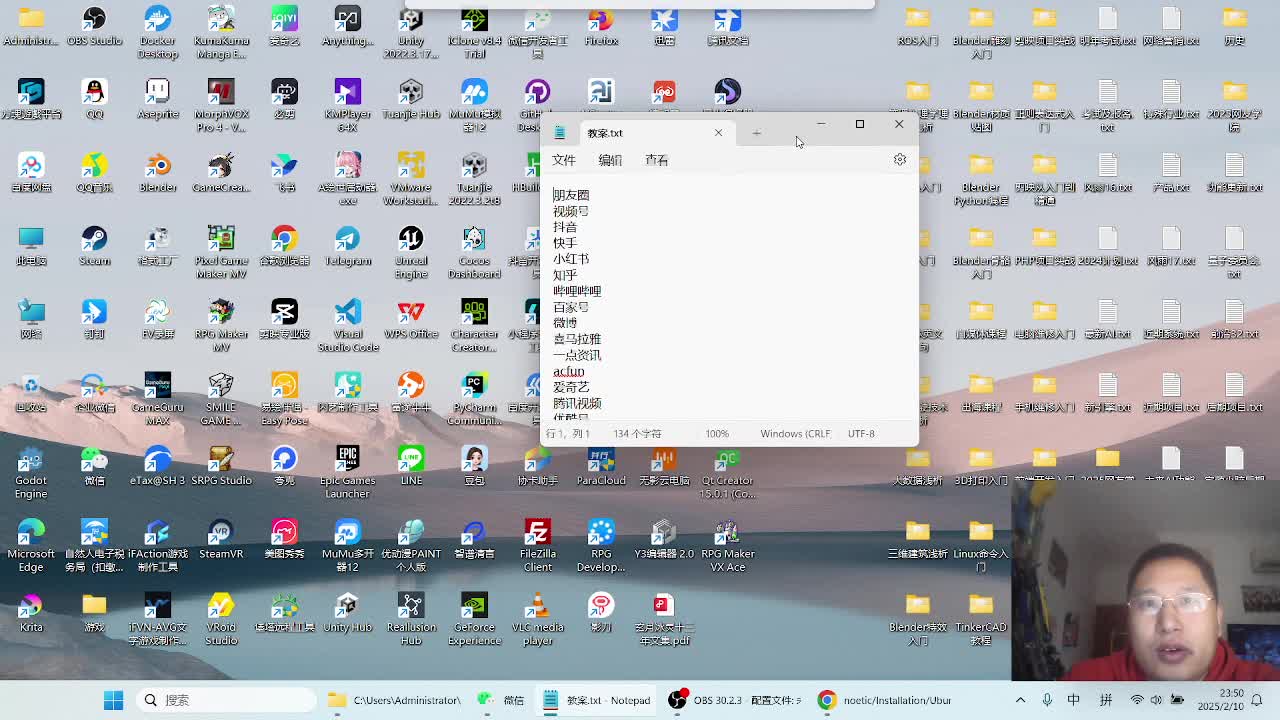
Task: Open Notepad settings gear
Action: coord(900,160)
